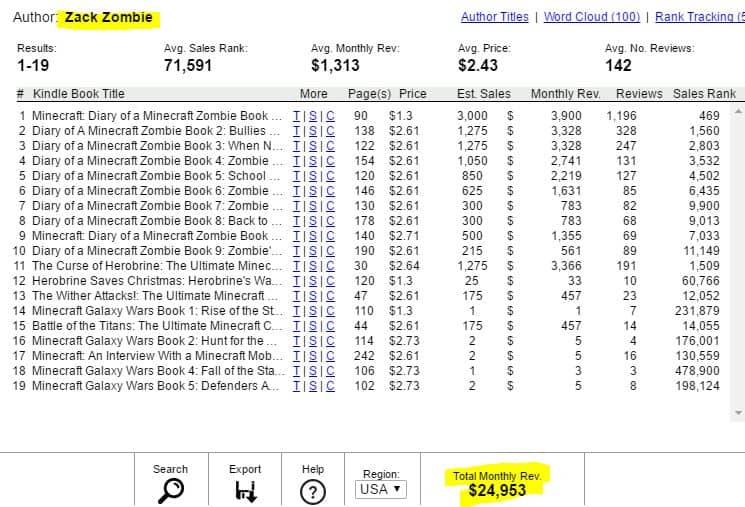Select 'Diary of a Minecraft Zombie Book 3' title
This screenshot has height=507, width=745.
click(x=157, y=146)
